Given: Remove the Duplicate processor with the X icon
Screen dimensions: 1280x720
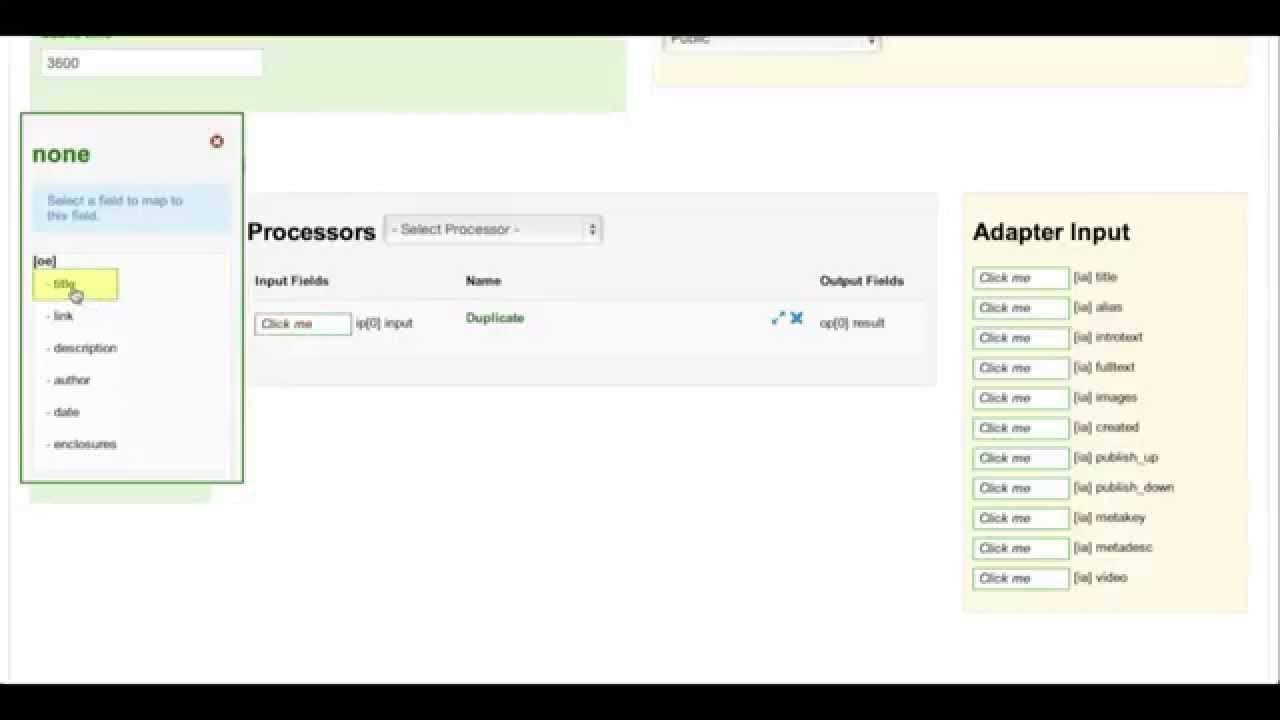Looking at the screenshot, I should click(797, 318).
